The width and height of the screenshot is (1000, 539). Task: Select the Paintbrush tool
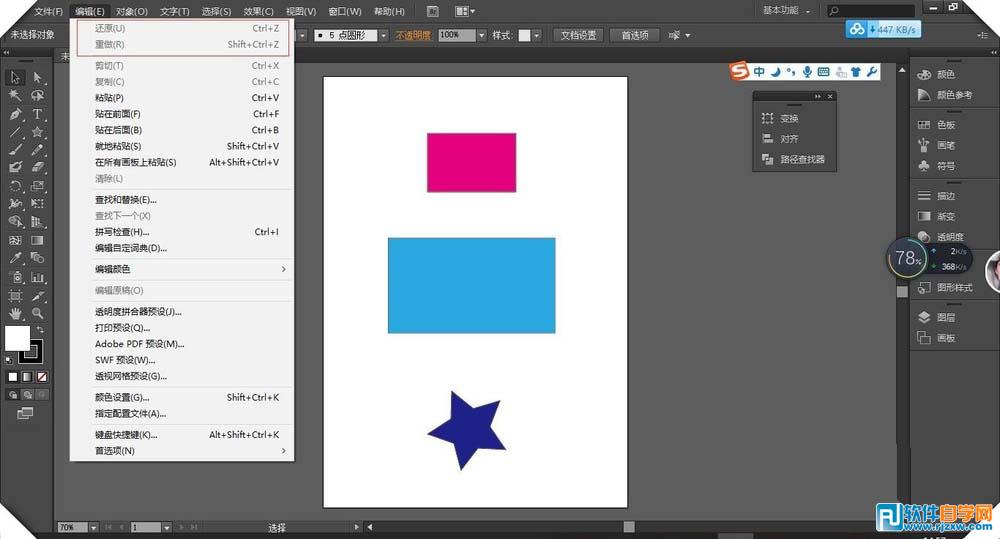pyautogui.click(x=15, y=150)
